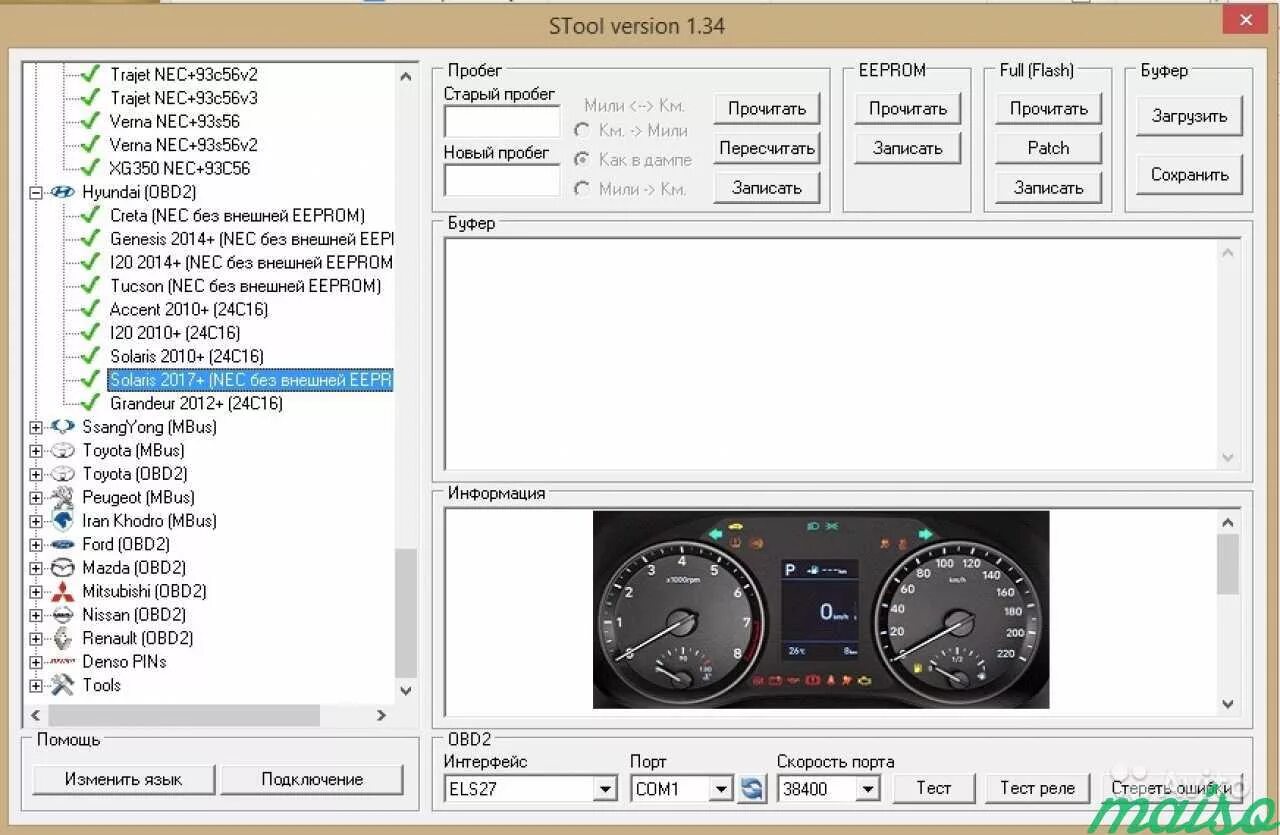Click the Тест реле button
This screenshot has width=1280, height=835.
click(1037, 788)
